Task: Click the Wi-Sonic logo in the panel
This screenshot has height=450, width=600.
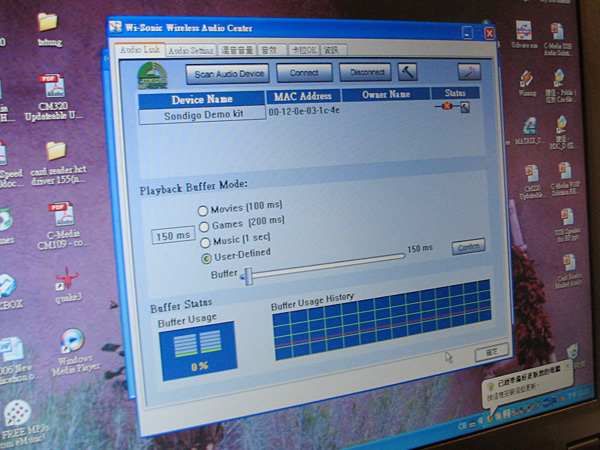Action: pos(152,76)
